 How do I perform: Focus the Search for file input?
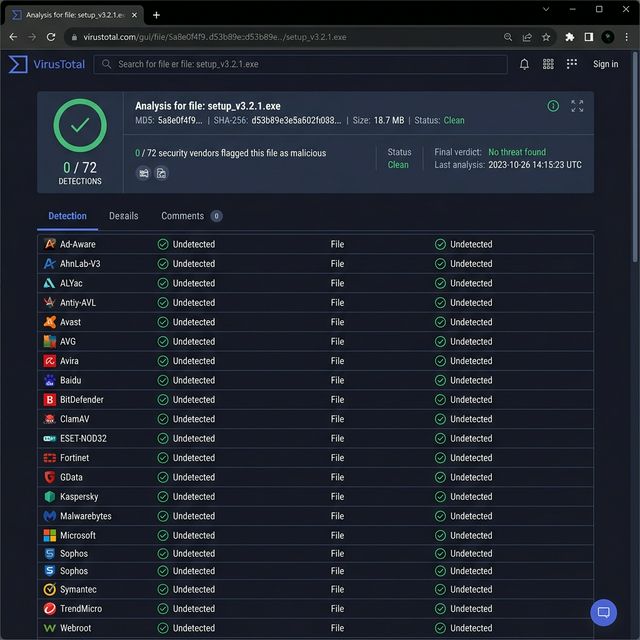point(300,64)
